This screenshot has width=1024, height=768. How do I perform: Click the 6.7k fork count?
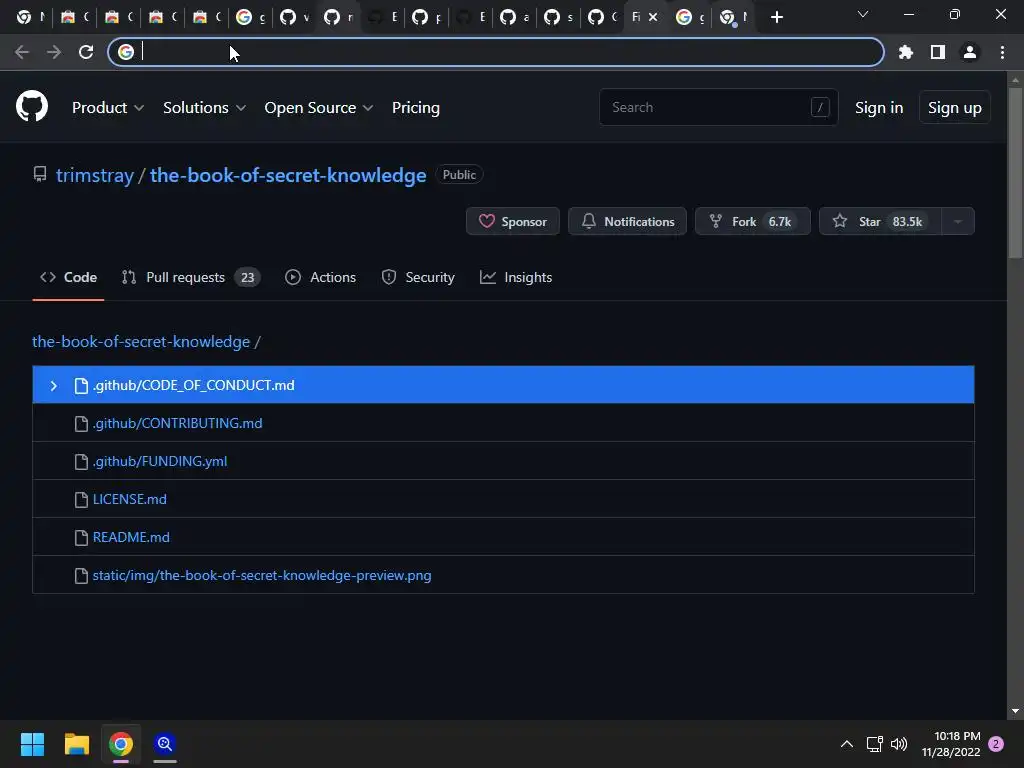[x=780, y=221]
